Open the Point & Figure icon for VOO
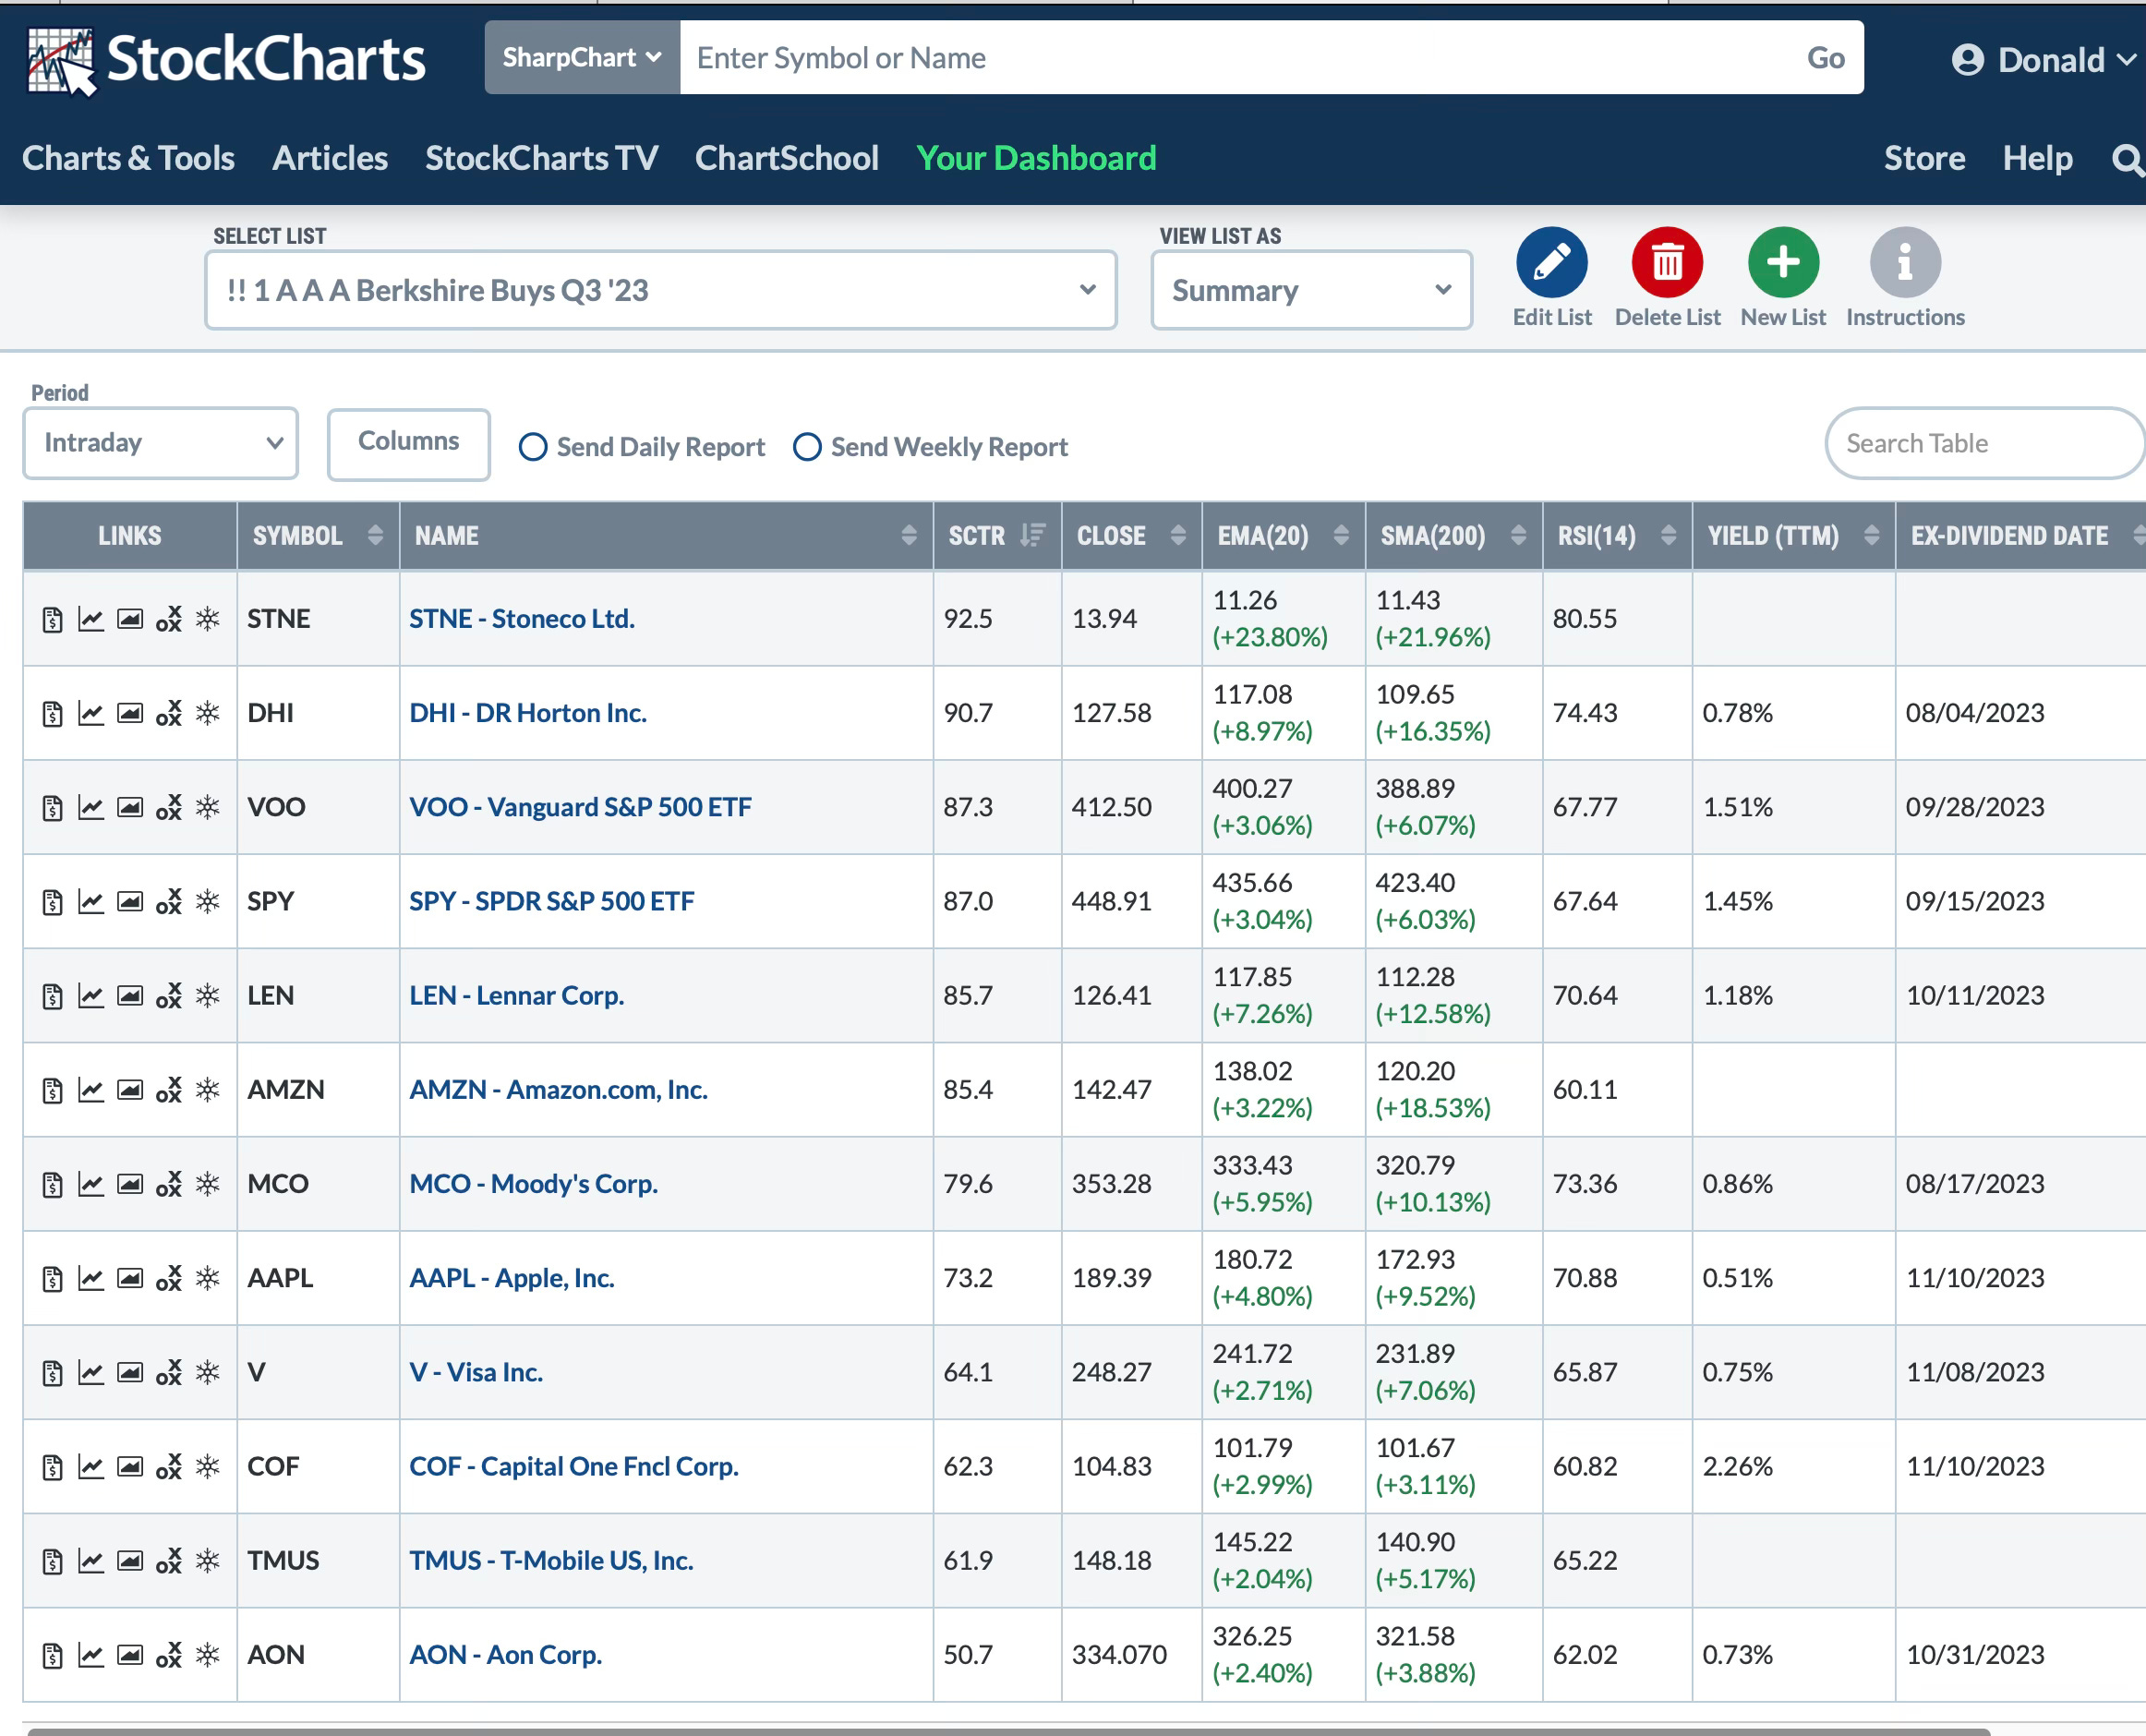The width and height of the screenshot is (2146, 1736). pos(169,807)
